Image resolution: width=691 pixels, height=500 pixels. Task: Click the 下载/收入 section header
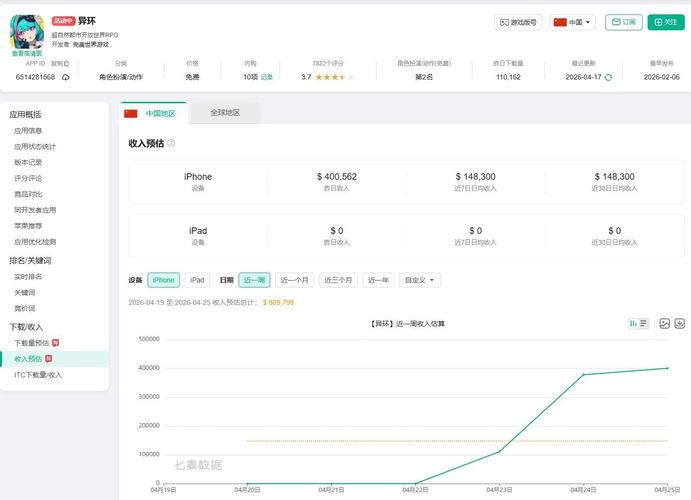point(26,327)
